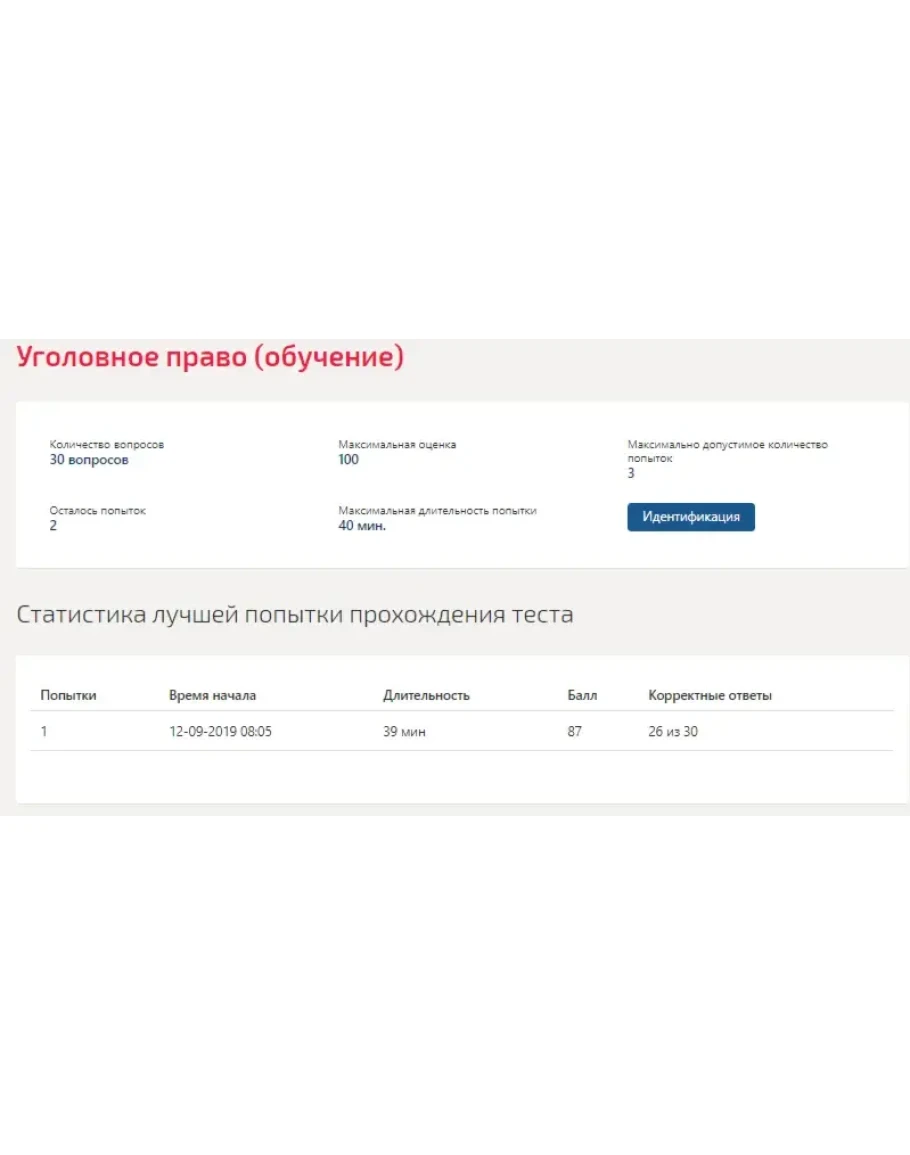910x1155 pixels.
Task: Click the Корректные ответы column header
Action: click(x=710, y=695)
